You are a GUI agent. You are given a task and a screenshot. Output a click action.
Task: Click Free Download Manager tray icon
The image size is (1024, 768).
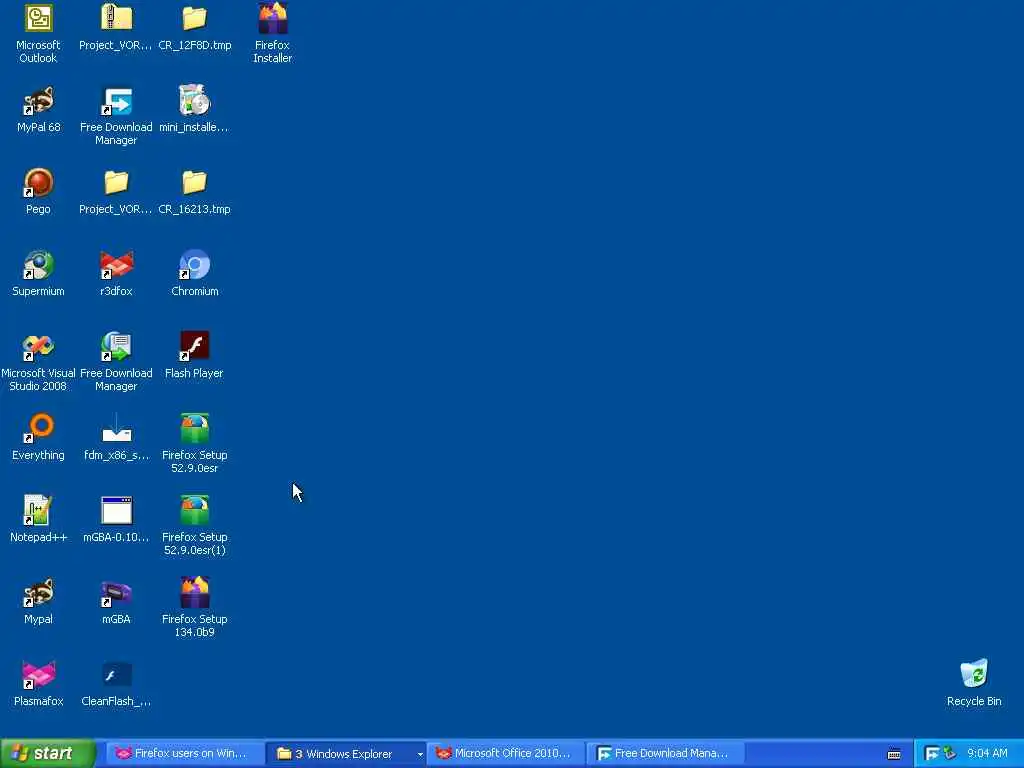click(932, 754)
